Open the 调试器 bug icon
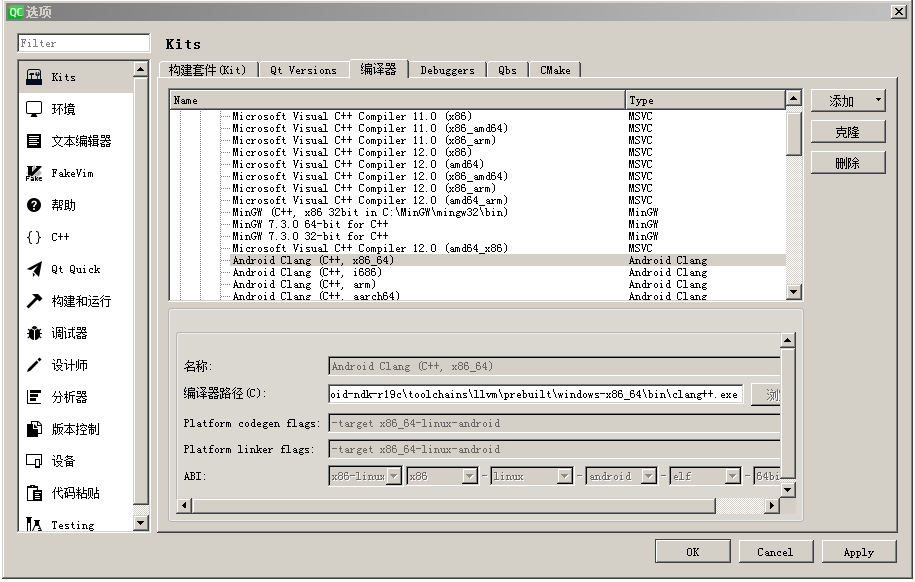The width and height of the screenshot is (915, 582). (x=34, y=333)
